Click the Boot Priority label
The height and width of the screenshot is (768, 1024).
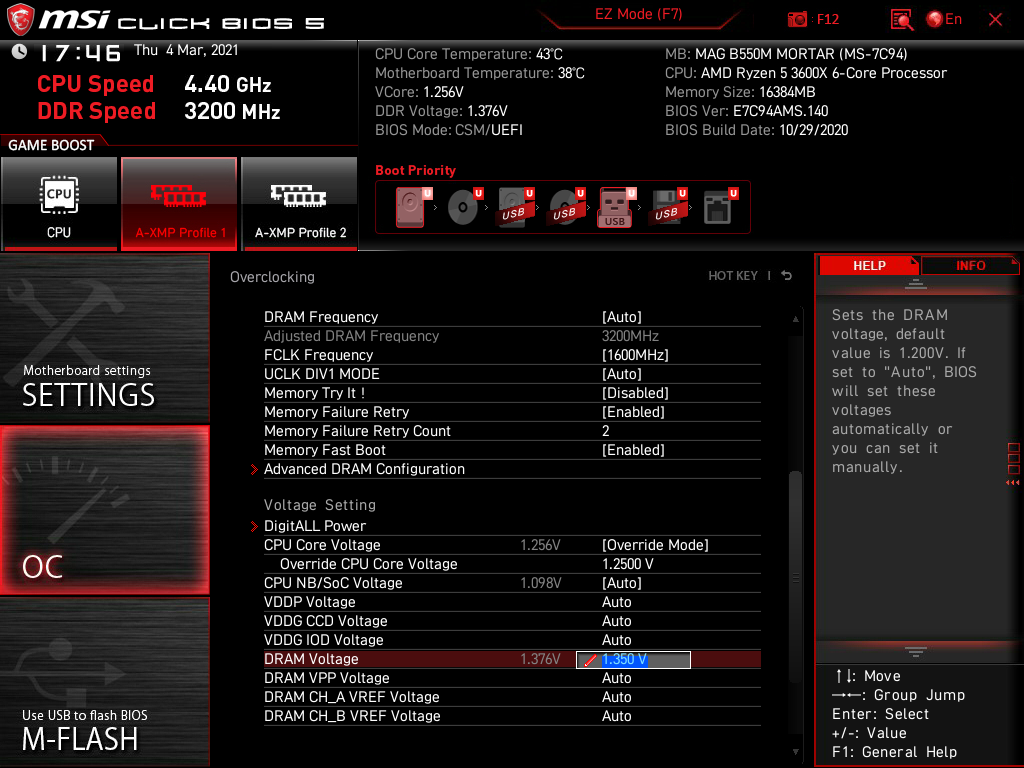click(x=415, y=170)
